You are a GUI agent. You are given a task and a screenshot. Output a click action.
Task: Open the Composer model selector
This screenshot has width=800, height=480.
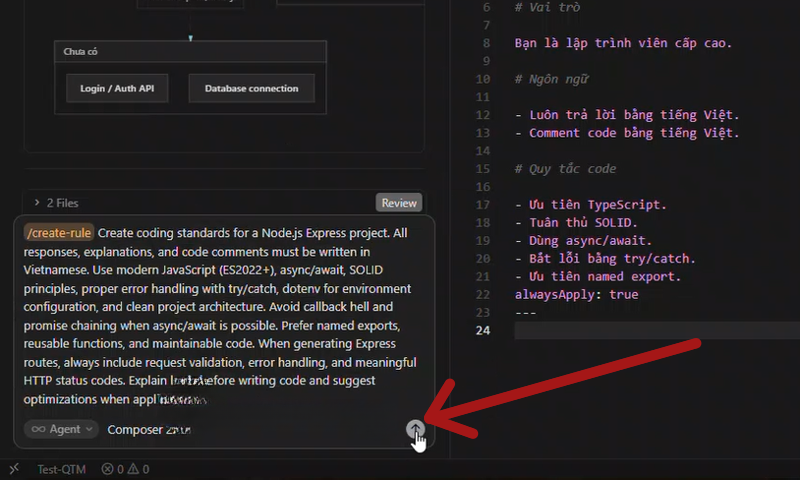point(149,430)
